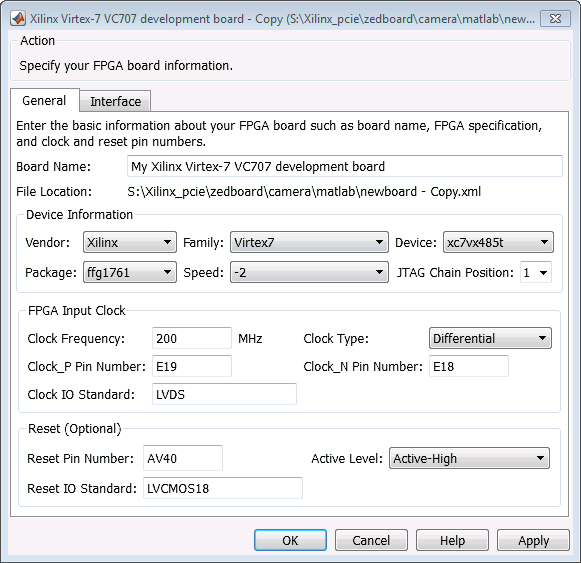This screenshot has width=581, height=563.
Task: Close the board editor dialog window
Action: pyautogui.click(x=555, y=19)
